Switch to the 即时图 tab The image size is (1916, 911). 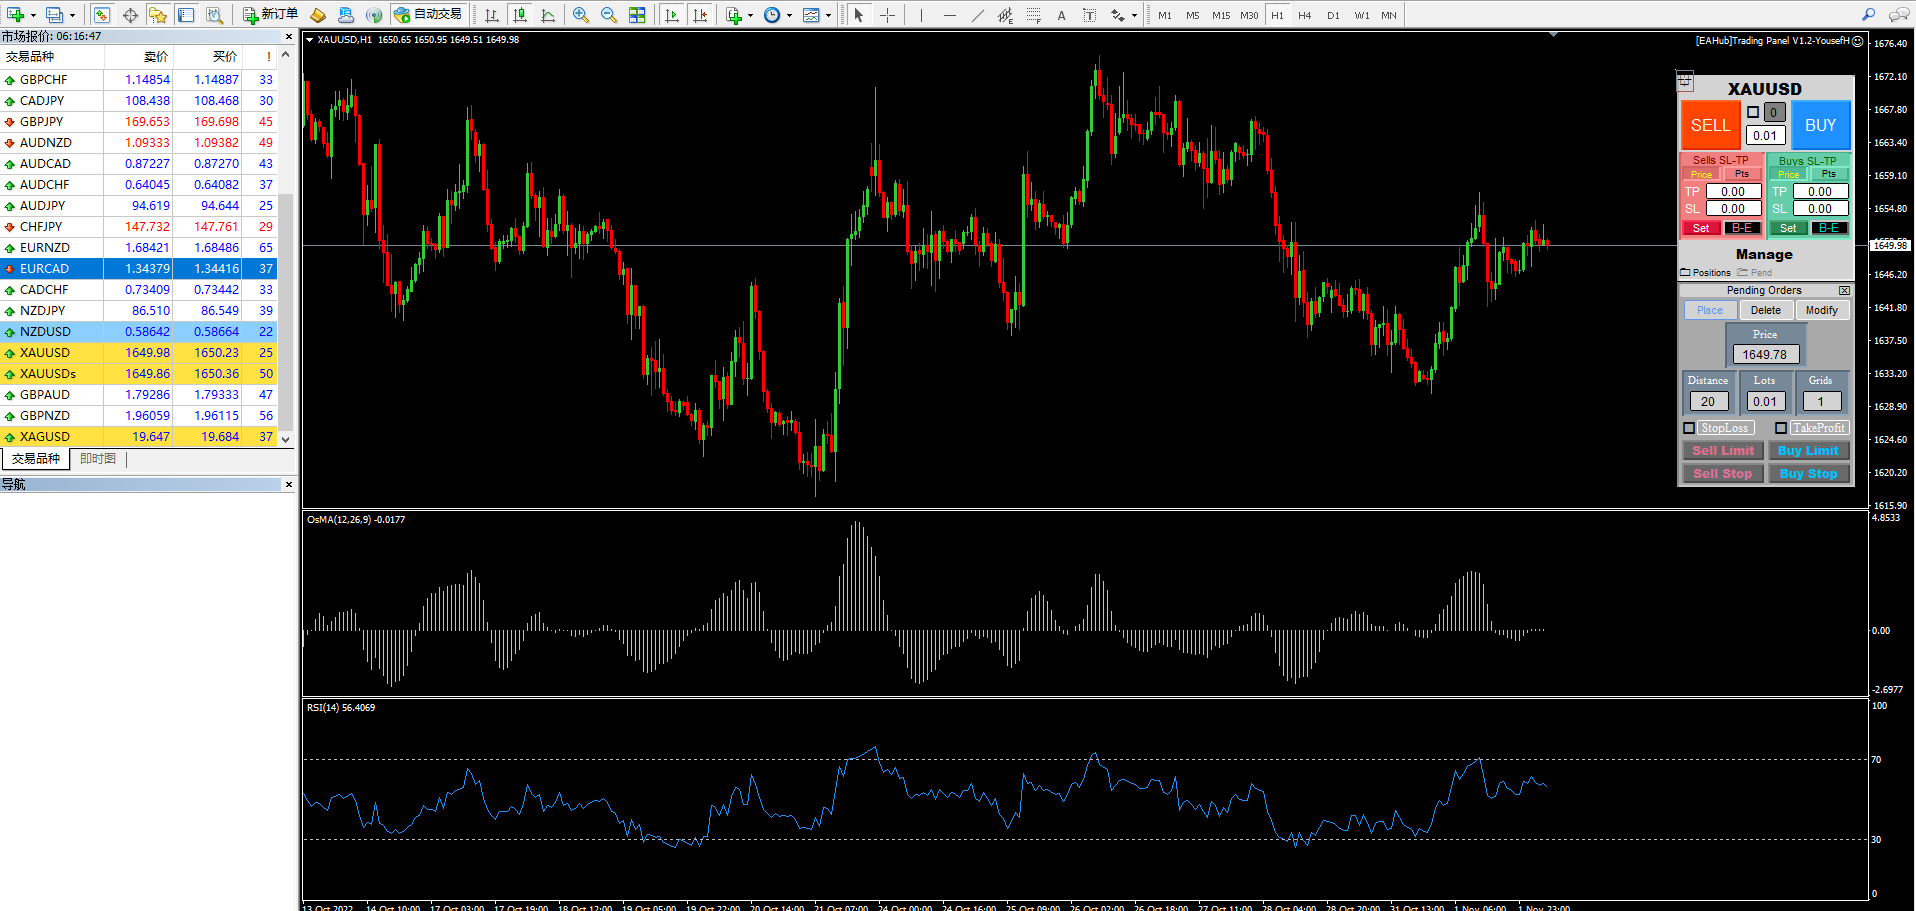[98, 459]
